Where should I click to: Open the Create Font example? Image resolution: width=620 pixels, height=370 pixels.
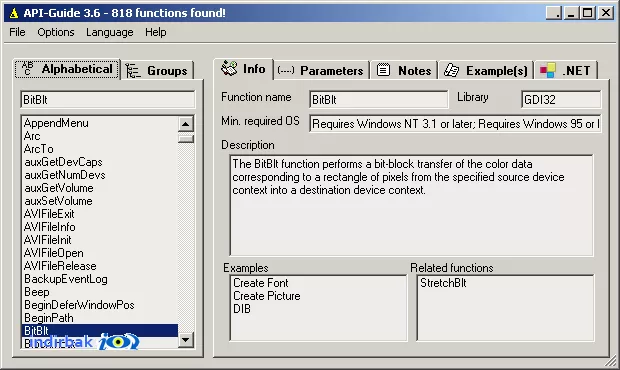261,283
